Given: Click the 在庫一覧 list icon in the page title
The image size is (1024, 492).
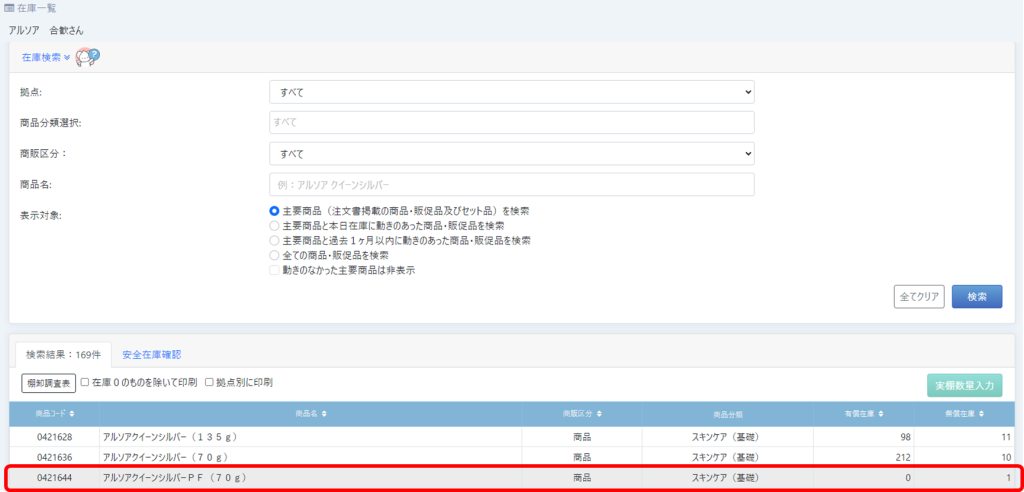Looking at the screenshot, I should (9, 9).
